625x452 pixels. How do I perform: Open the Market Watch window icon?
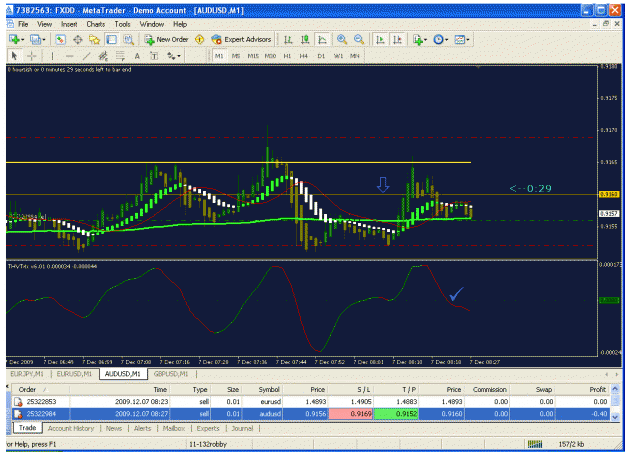pyautogui.click(x=60, y=39)
